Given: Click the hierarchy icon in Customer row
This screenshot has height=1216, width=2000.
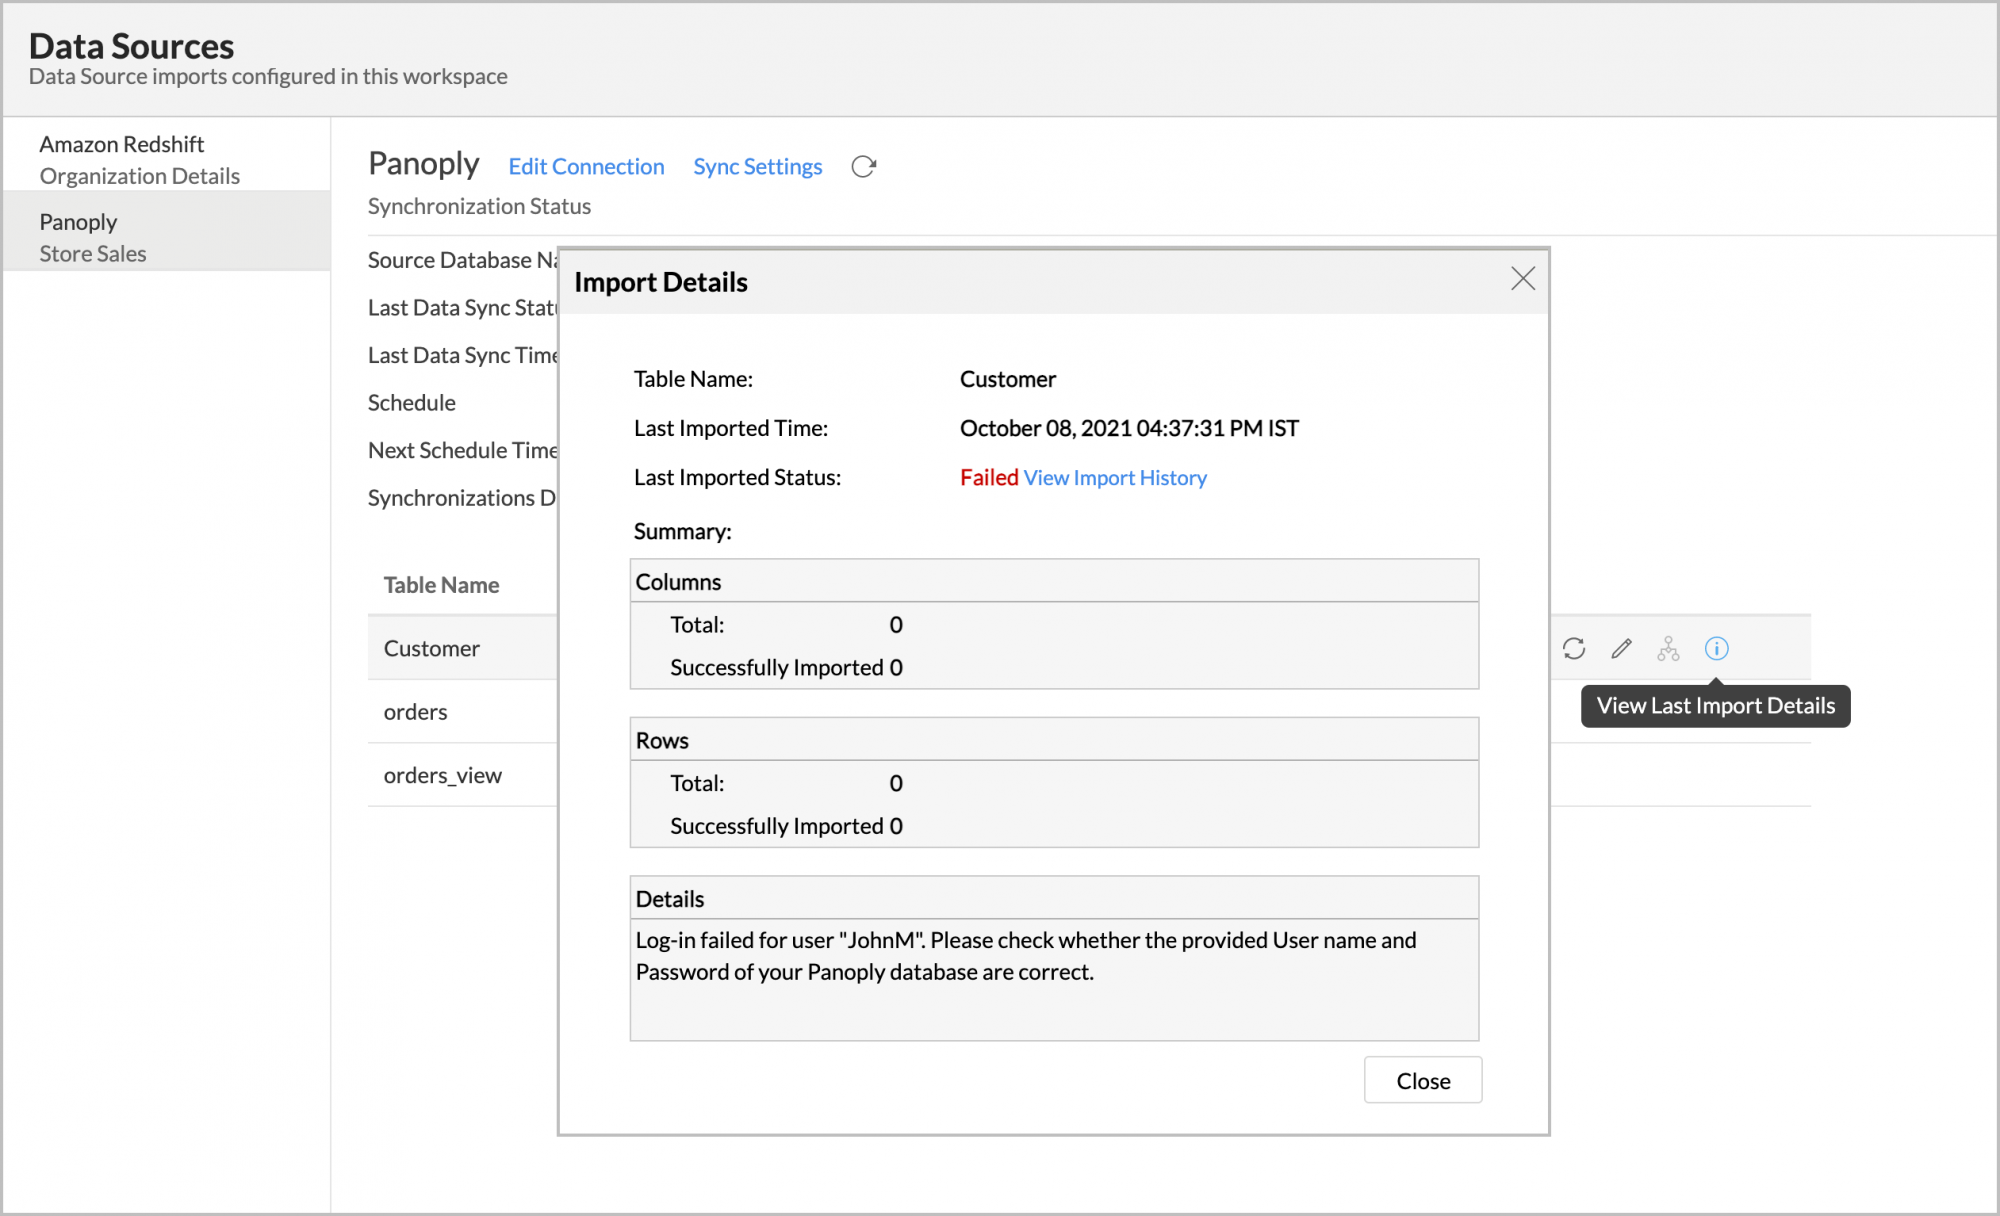Looking at the screenshot, I should pos(1668,649).
